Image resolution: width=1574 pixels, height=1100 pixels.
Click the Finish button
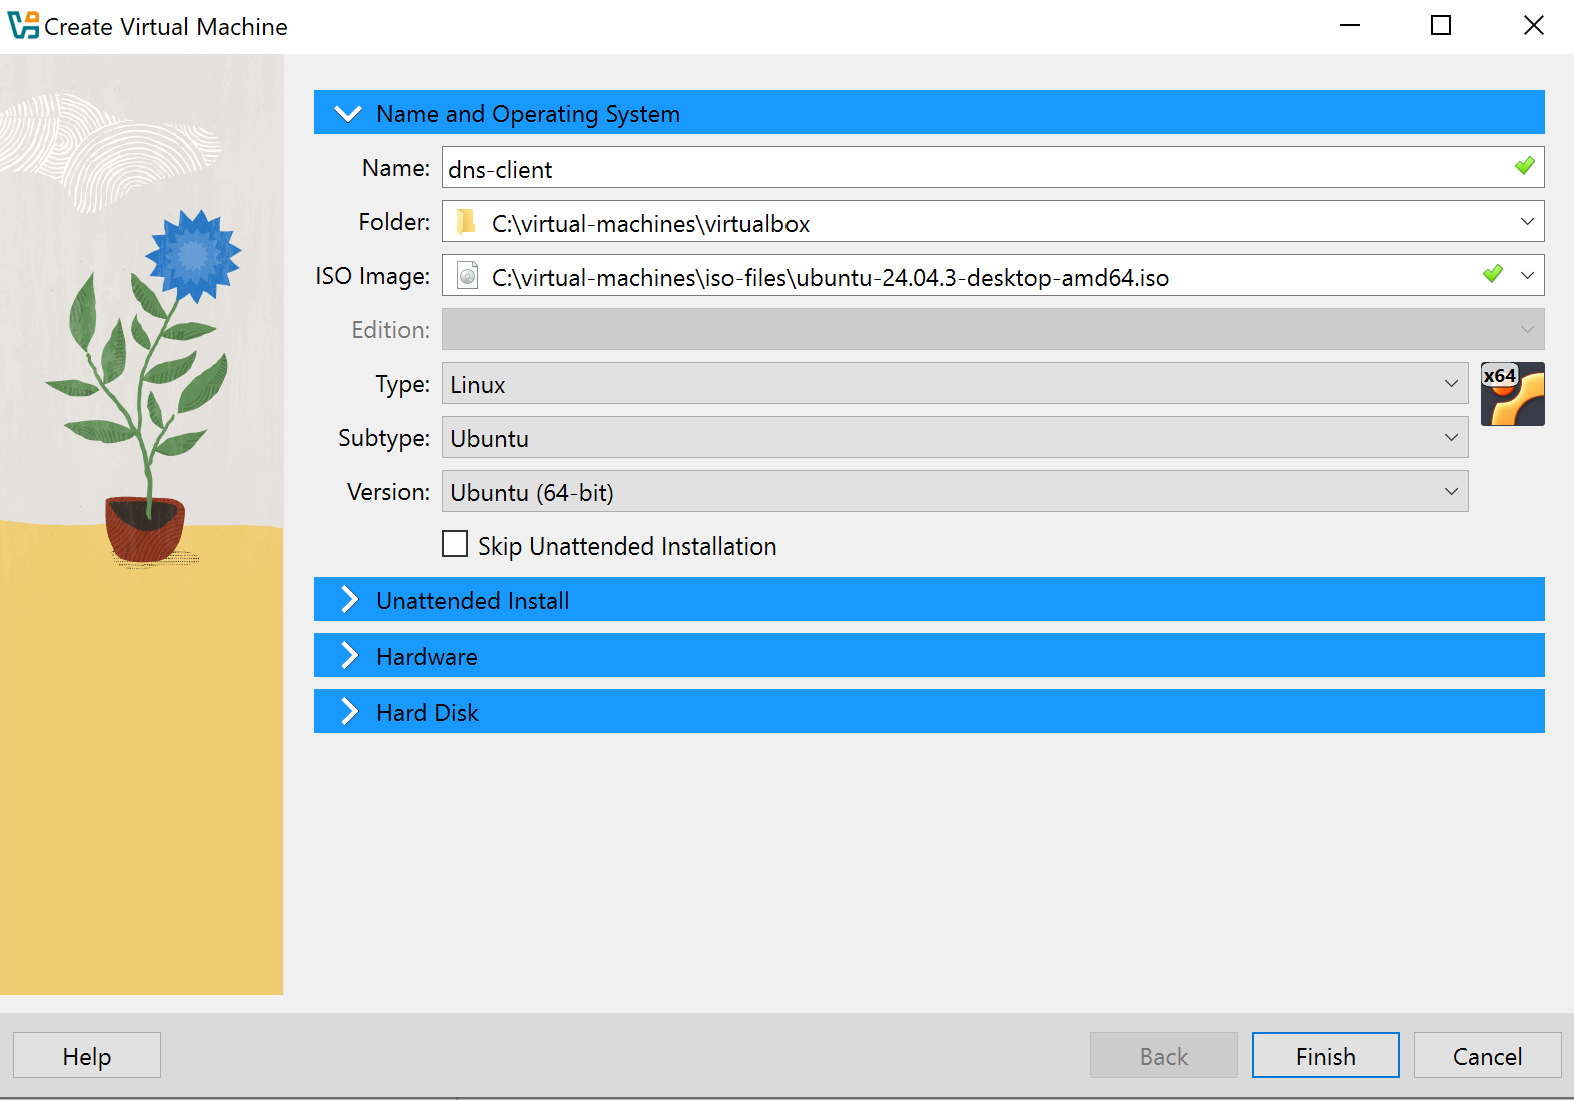click(1326, 1056)
